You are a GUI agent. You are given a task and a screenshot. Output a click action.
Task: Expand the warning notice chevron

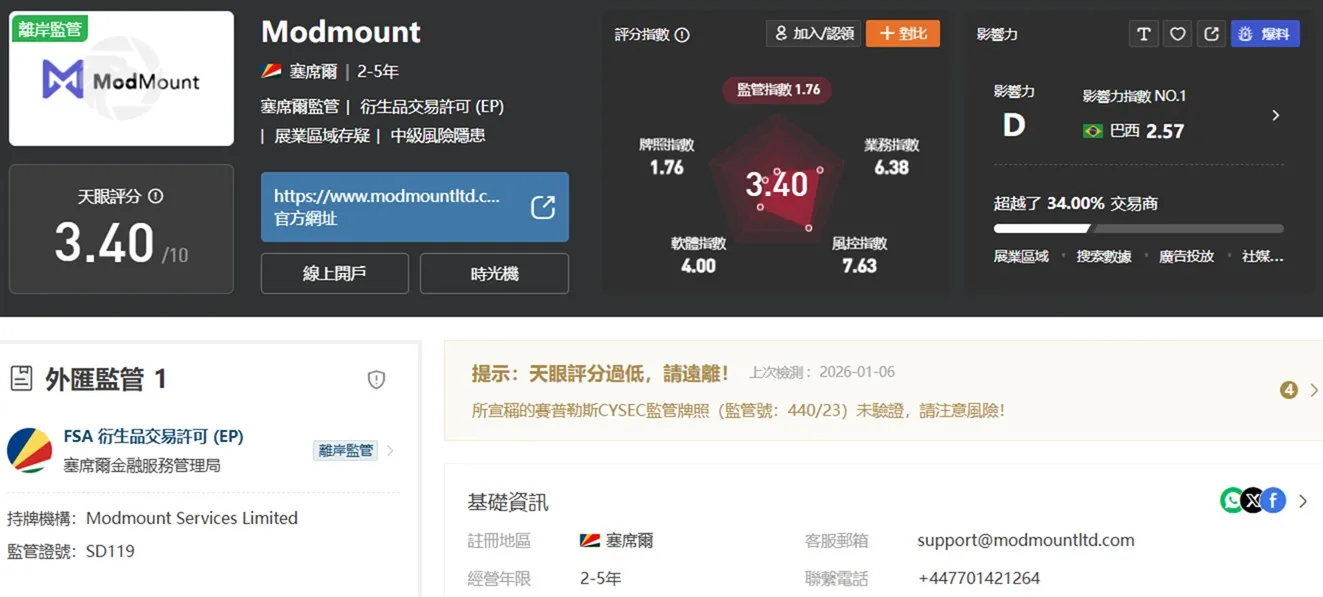coord(1313,390)
